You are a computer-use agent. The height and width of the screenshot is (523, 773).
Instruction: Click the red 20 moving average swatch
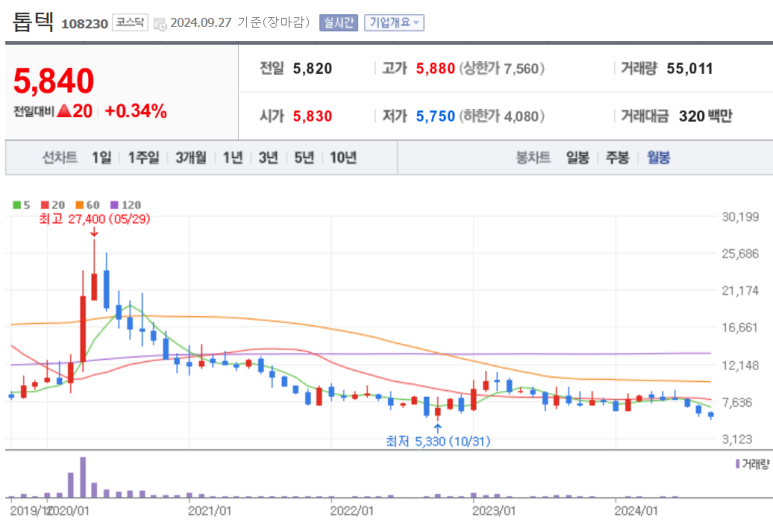[45, 205]
